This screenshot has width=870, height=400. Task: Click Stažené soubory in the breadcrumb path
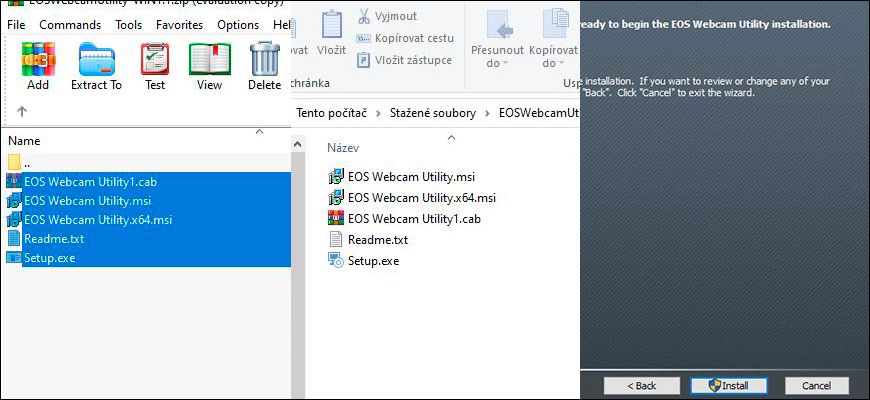(x=432, y=113)
